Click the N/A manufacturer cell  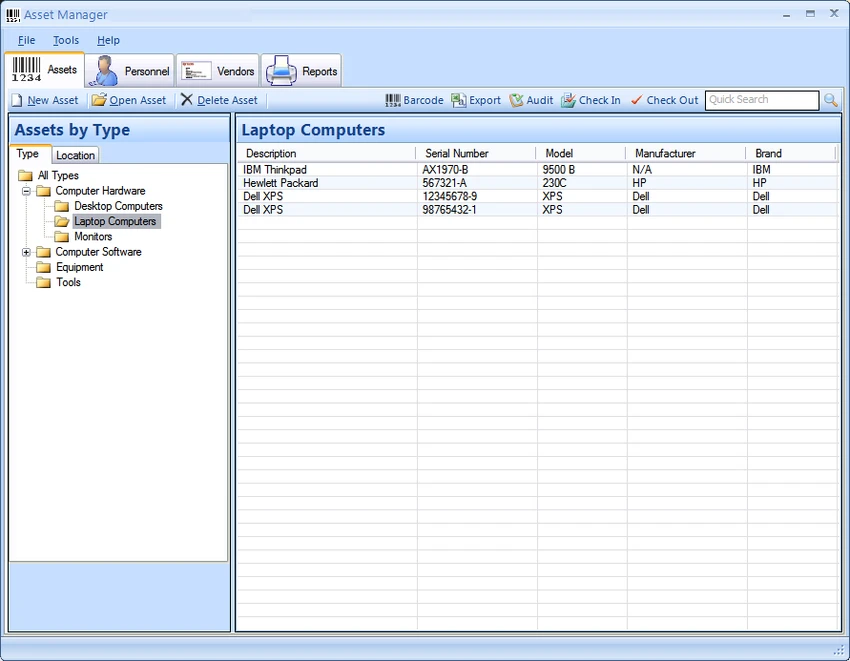(642, 170)
